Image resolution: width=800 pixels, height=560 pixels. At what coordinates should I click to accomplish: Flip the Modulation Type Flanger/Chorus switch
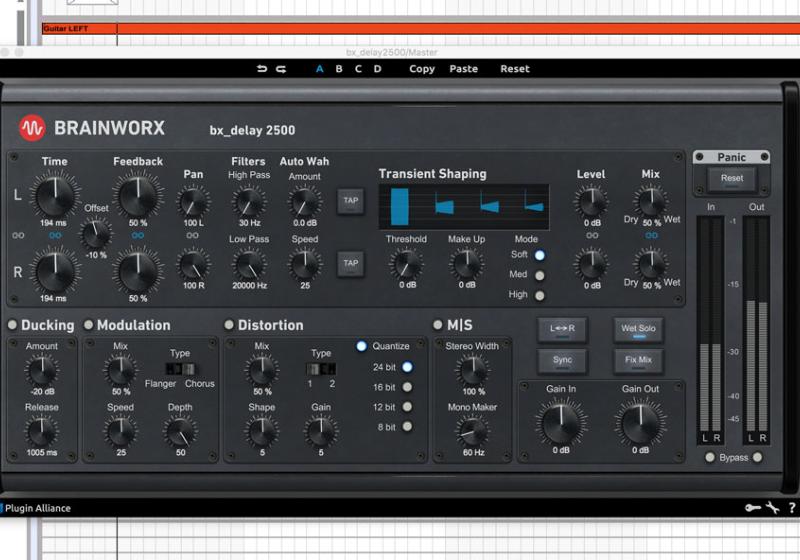tap(181, 369)
